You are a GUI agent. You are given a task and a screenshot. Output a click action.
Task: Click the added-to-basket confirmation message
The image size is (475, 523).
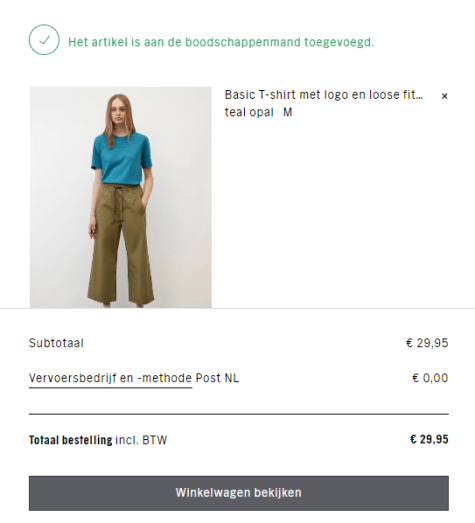click(x=221, y=42)
